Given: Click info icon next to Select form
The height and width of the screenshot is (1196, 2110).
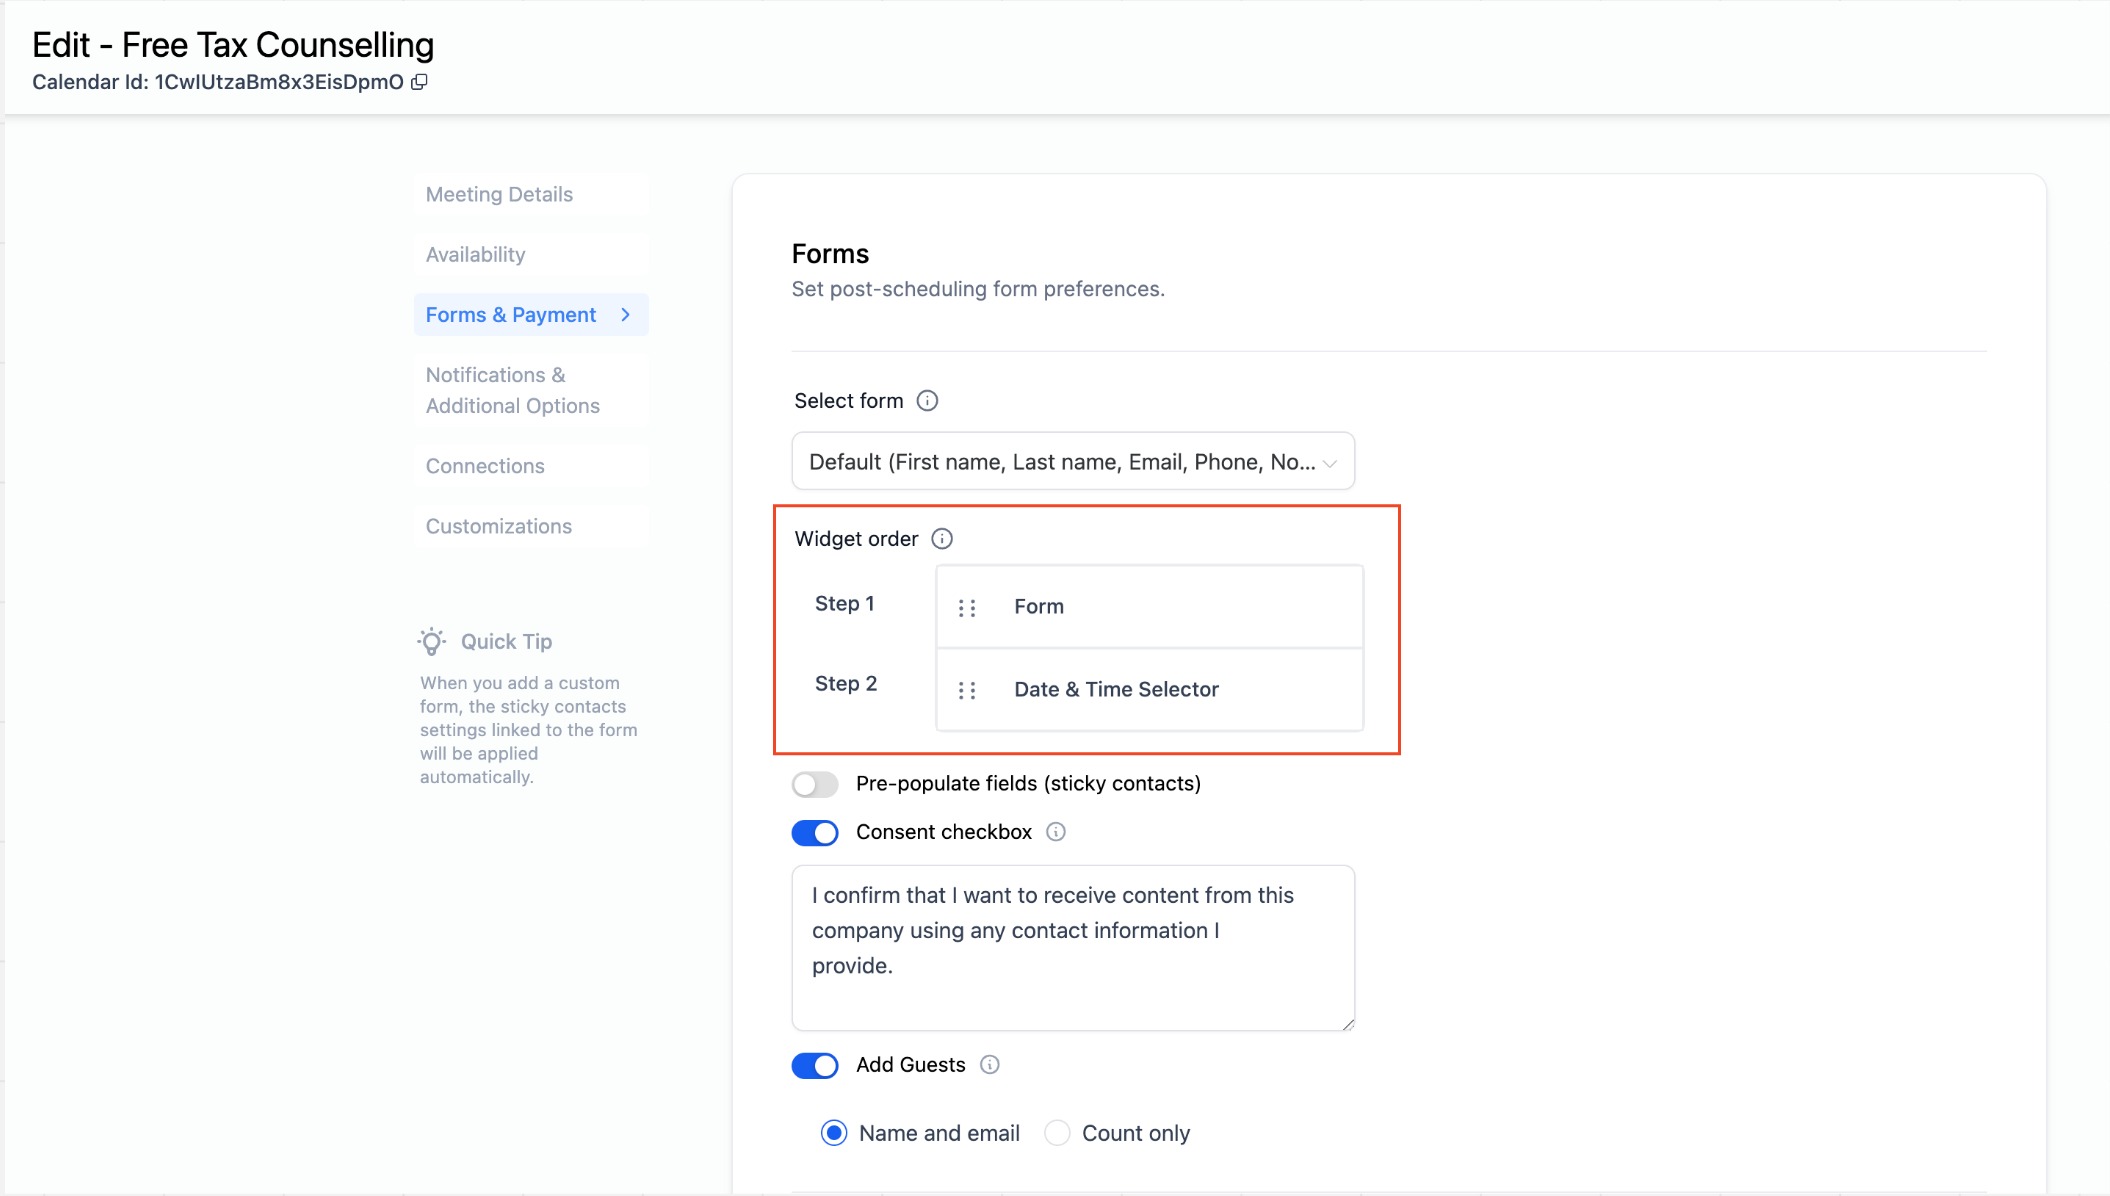Looking at the screenshot, I should pyautogui.click(x=927, y=401).
